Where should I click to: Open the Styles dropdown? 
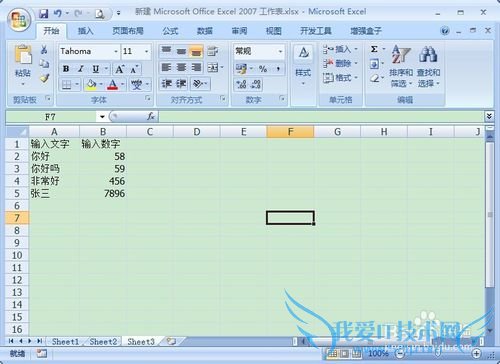click(x=303, y=66)
